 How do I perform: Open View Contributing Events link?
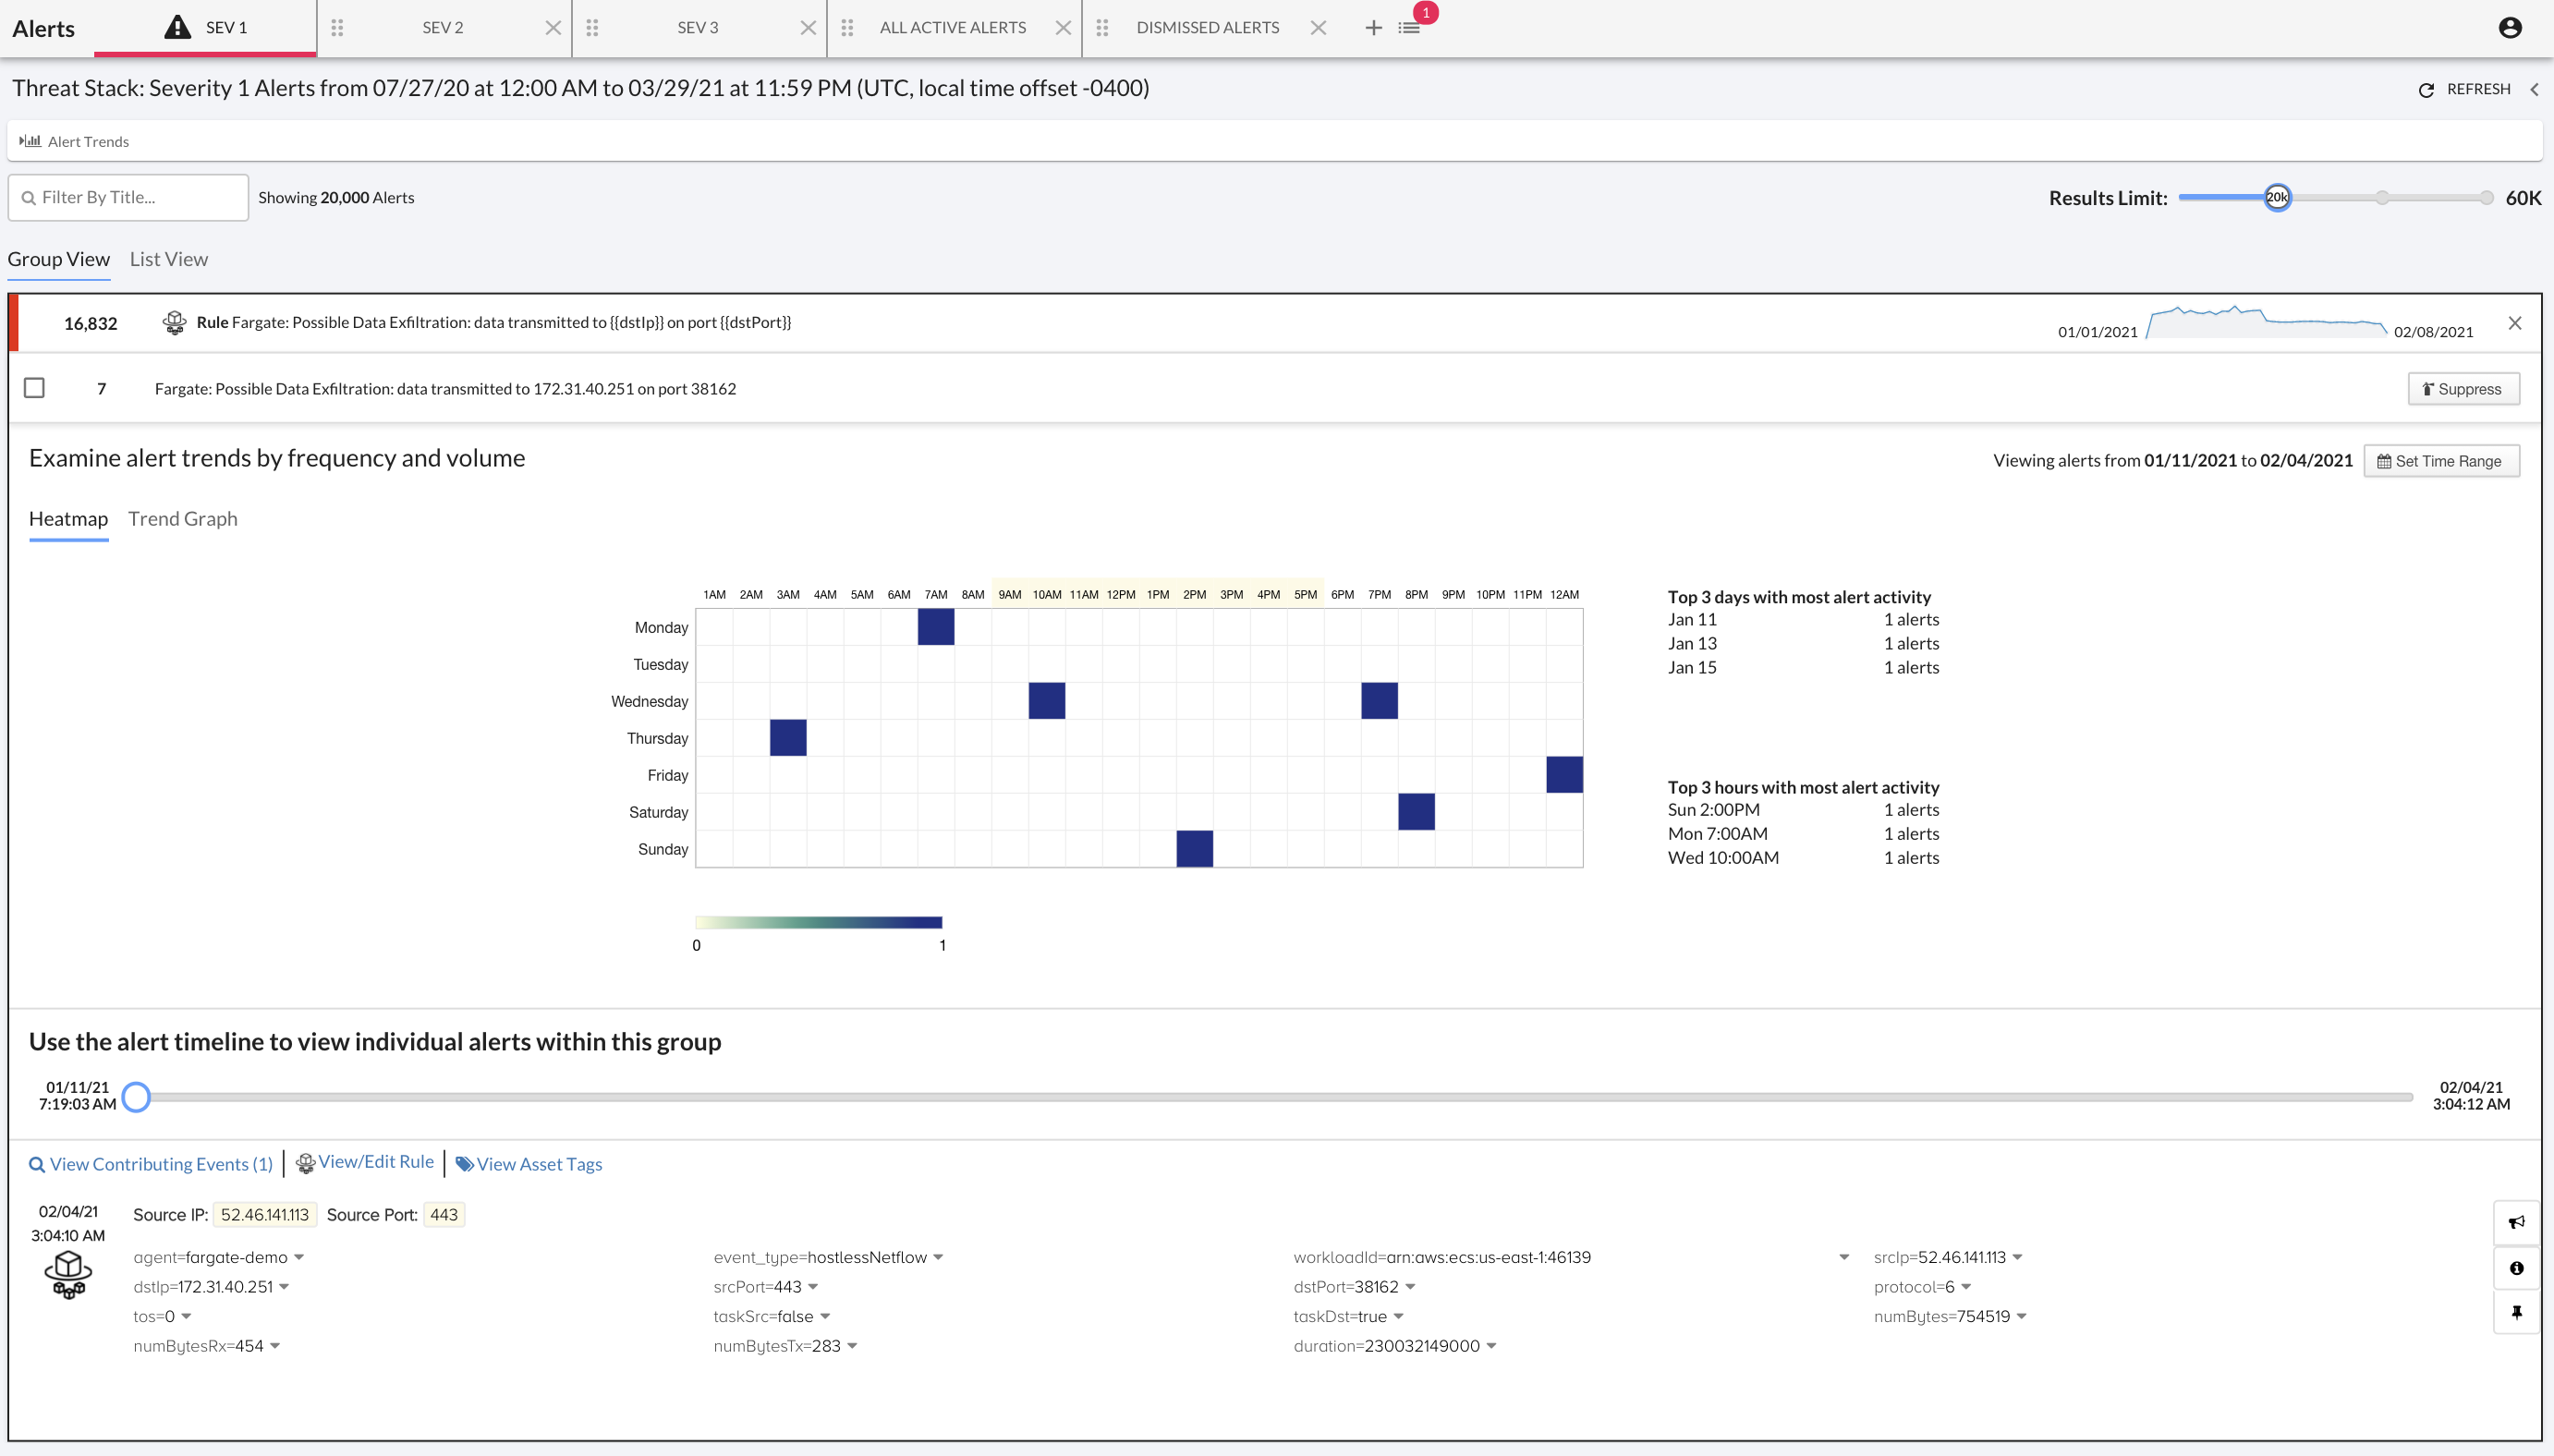point(151,1164)
